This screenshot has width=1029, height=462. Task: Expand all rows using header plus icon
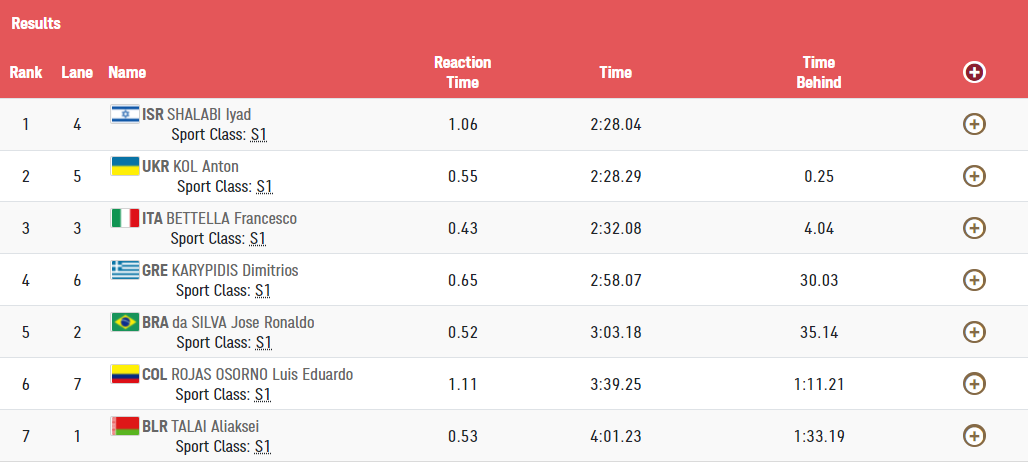point(974,72)
